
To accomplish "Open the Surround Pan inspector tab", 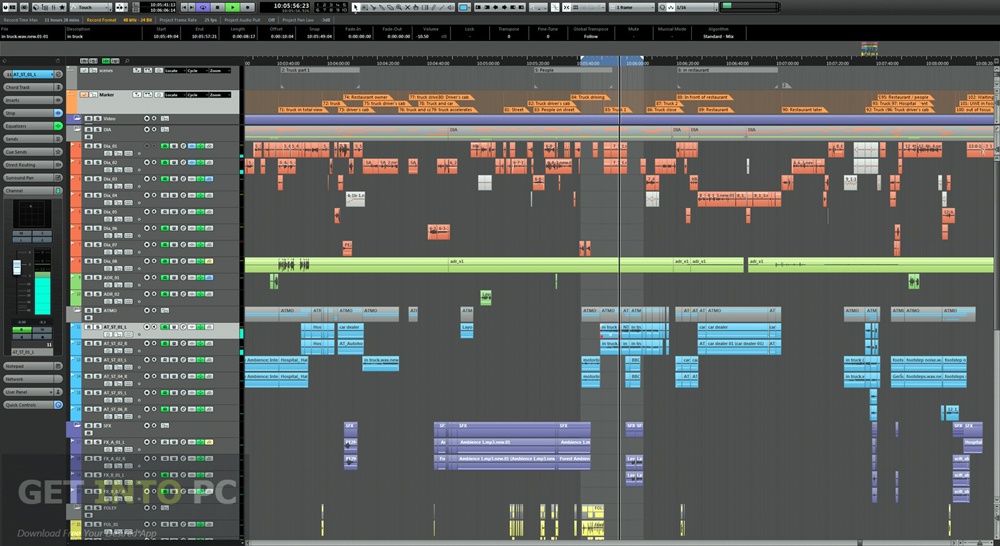I will (32, 177).
